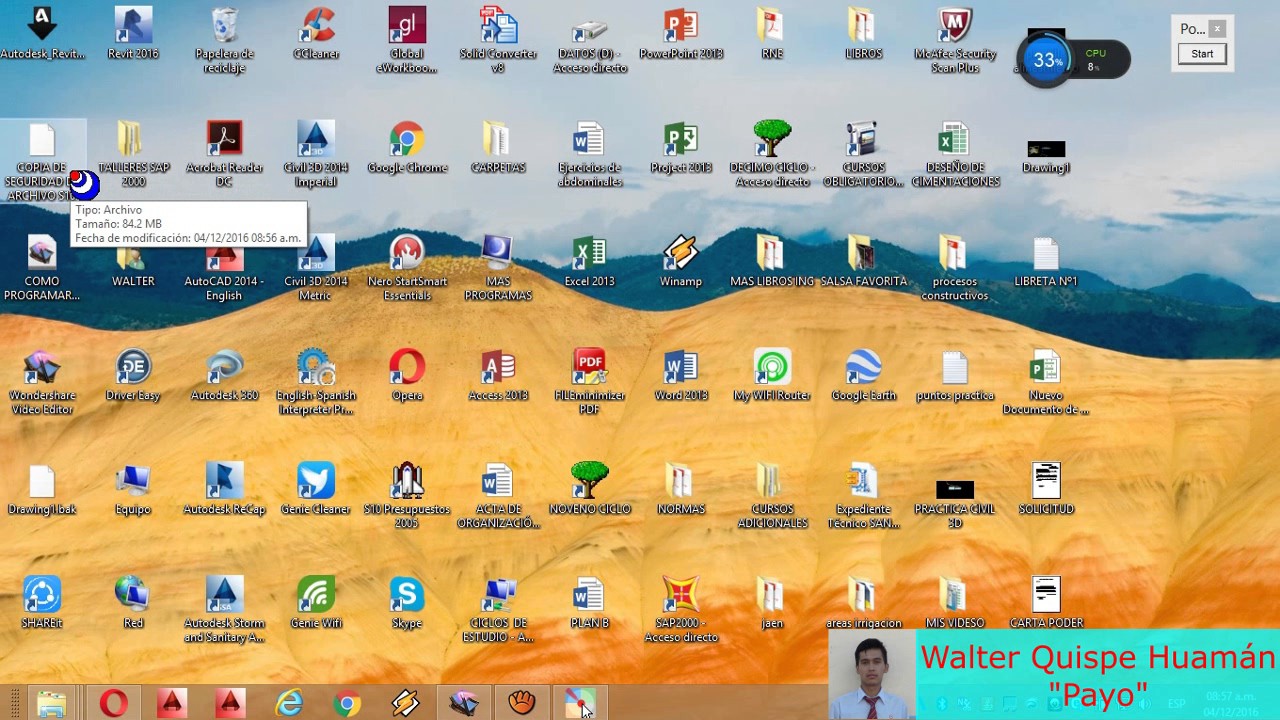
Task: Open FILEminimizer PDF shortcut
Action: pos(590,382)
